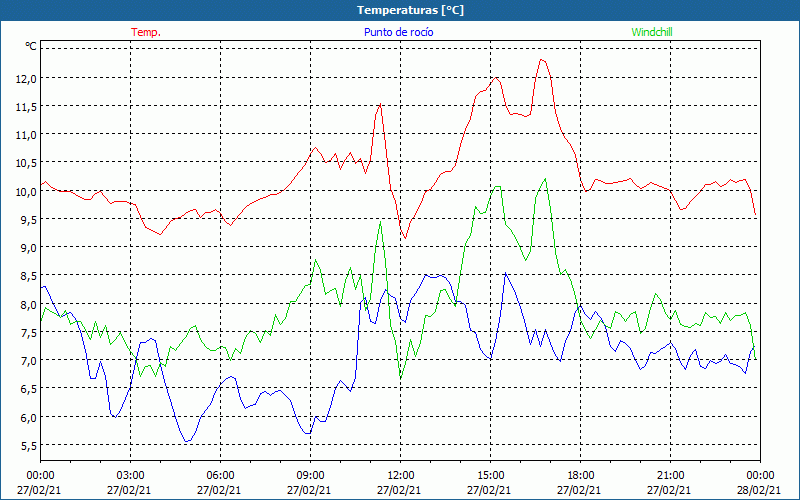Click the '7,0' y-axis value

tap(28, 361)
